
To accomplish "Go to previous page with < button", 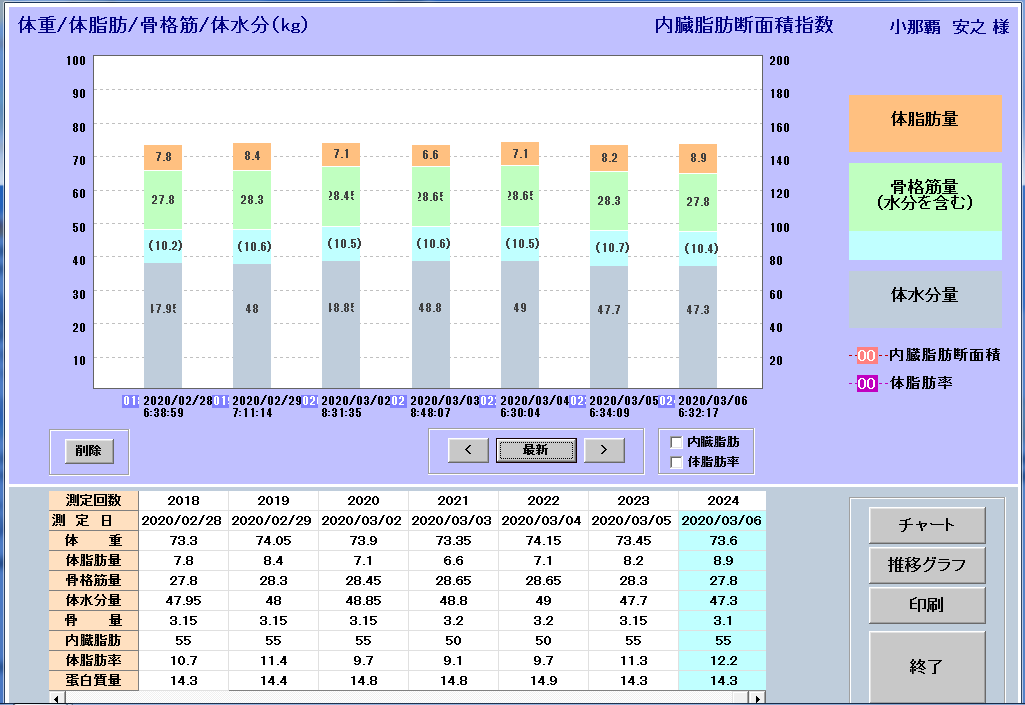I will point(468,450).
